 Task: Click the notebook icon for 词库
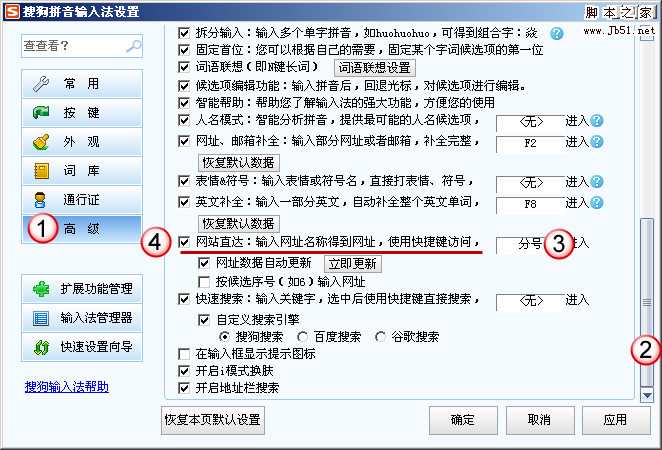pos(41,171)
